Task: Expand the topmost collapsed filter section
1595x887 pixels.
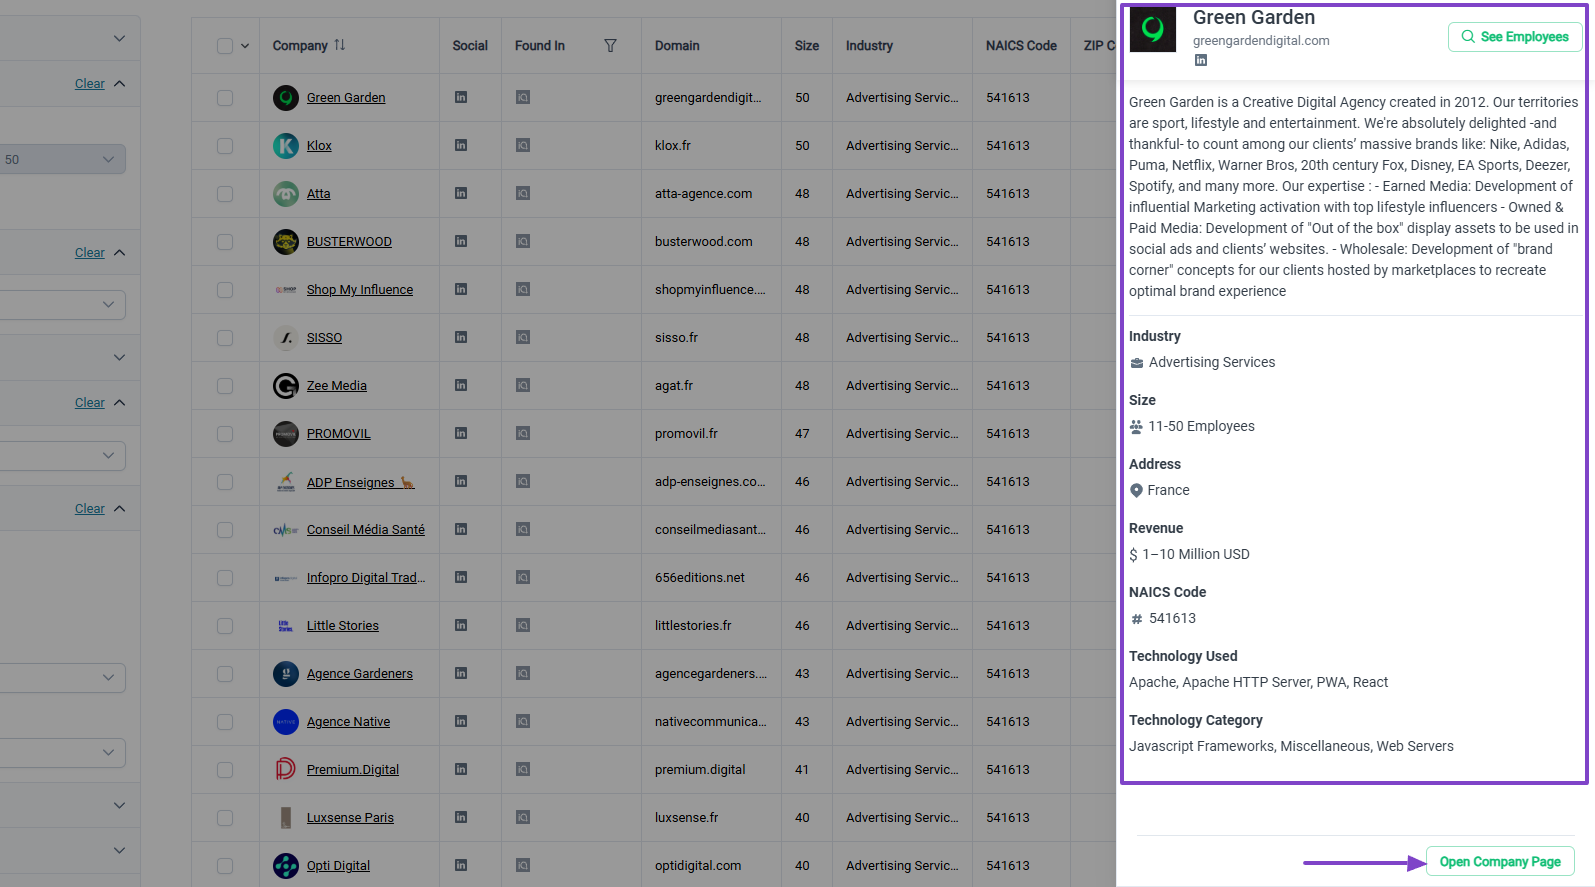Action: (120, 39)
